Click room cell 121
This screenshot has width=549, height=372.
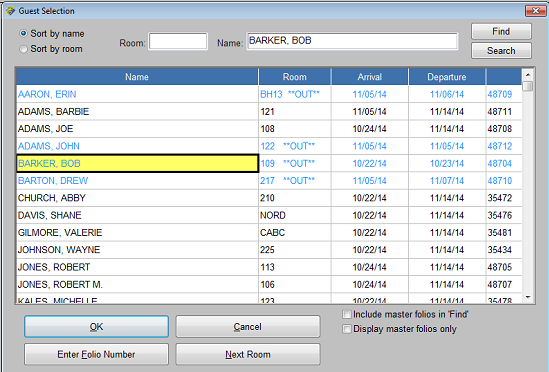294,111
